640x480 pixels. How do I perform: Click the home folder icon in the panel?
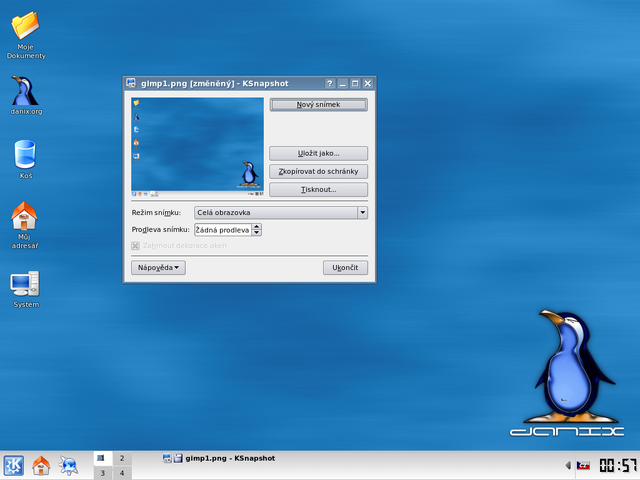point(41,465)
